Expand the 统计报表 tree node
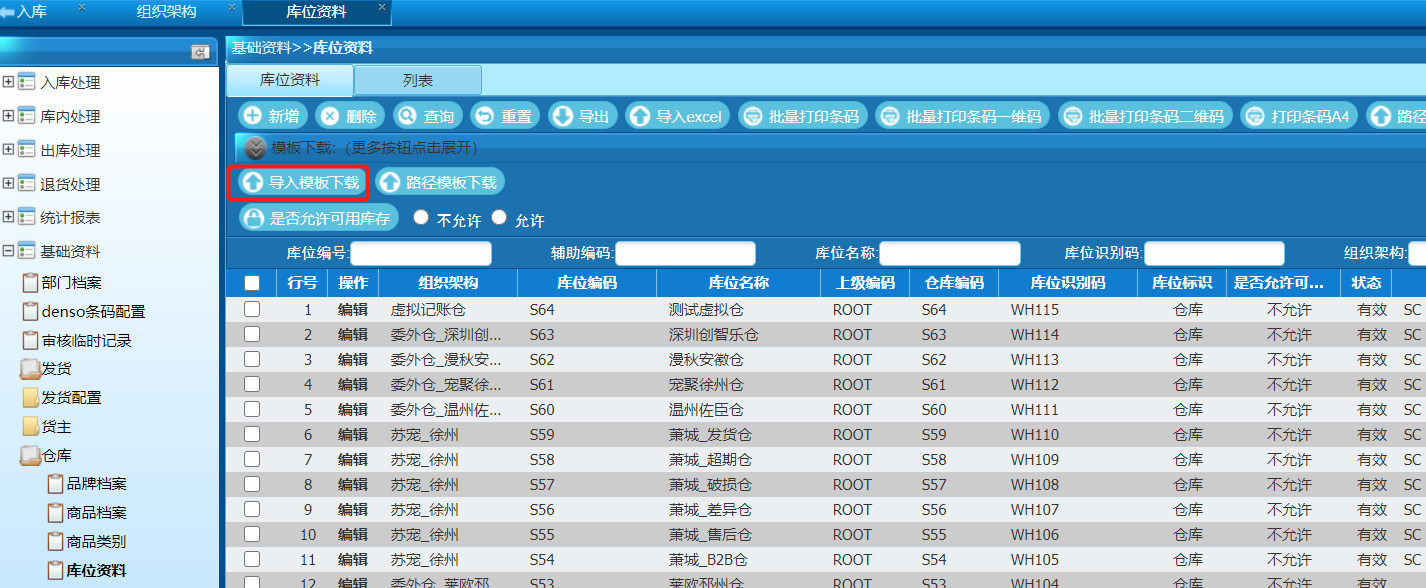 pyautogui.click(x=8, y=217)
